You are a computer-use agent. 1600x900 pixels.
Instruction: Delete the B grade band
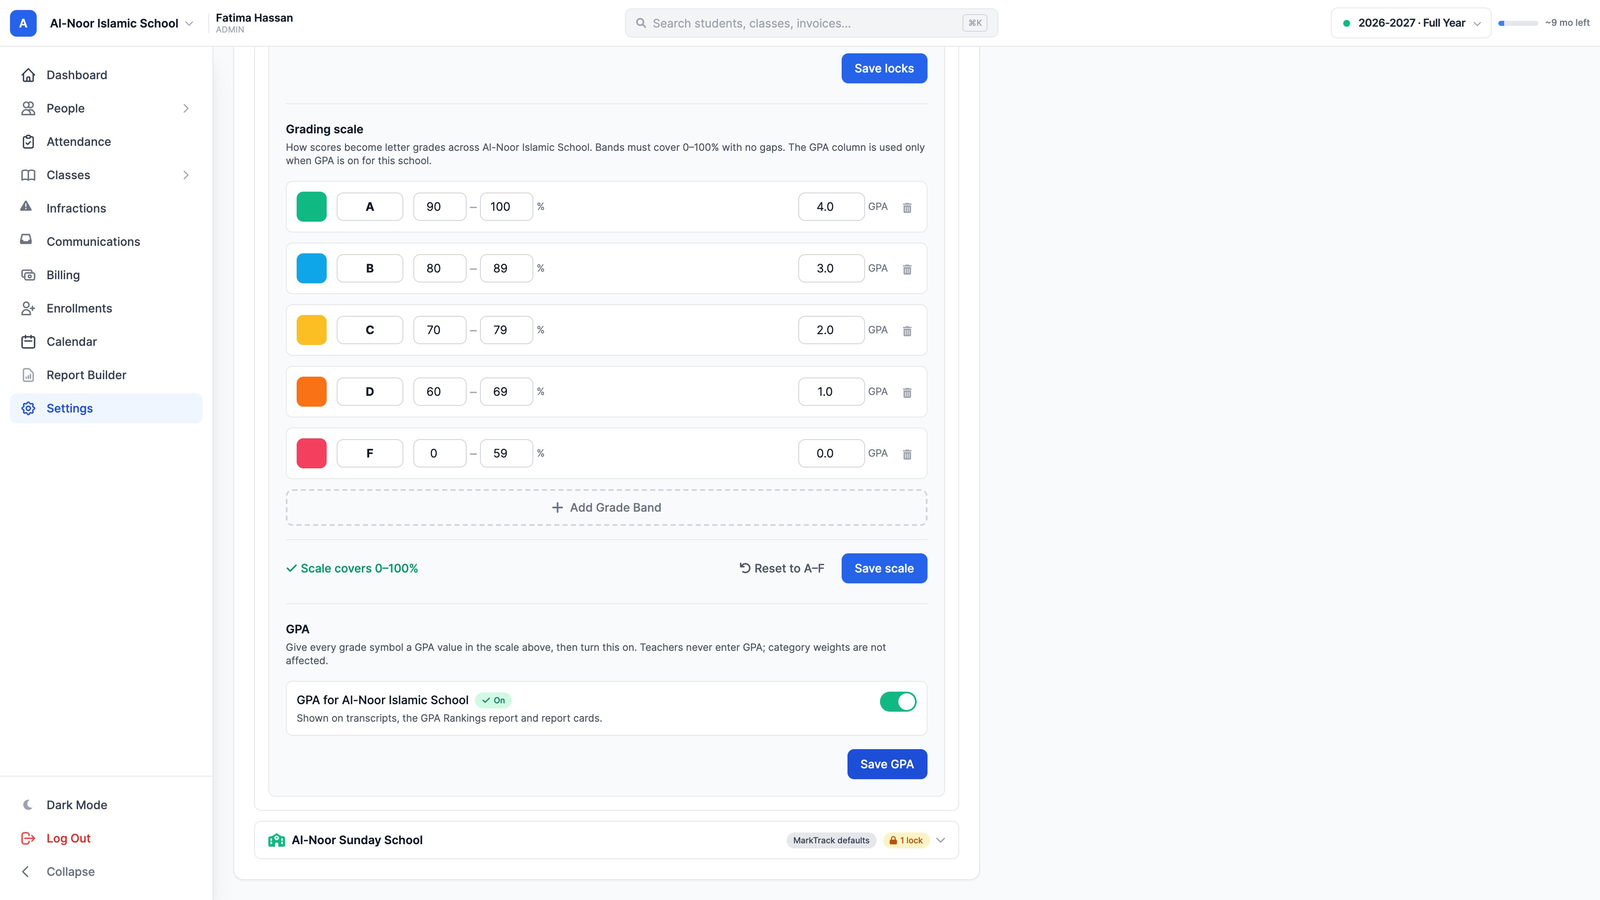[x=907, y=270]
